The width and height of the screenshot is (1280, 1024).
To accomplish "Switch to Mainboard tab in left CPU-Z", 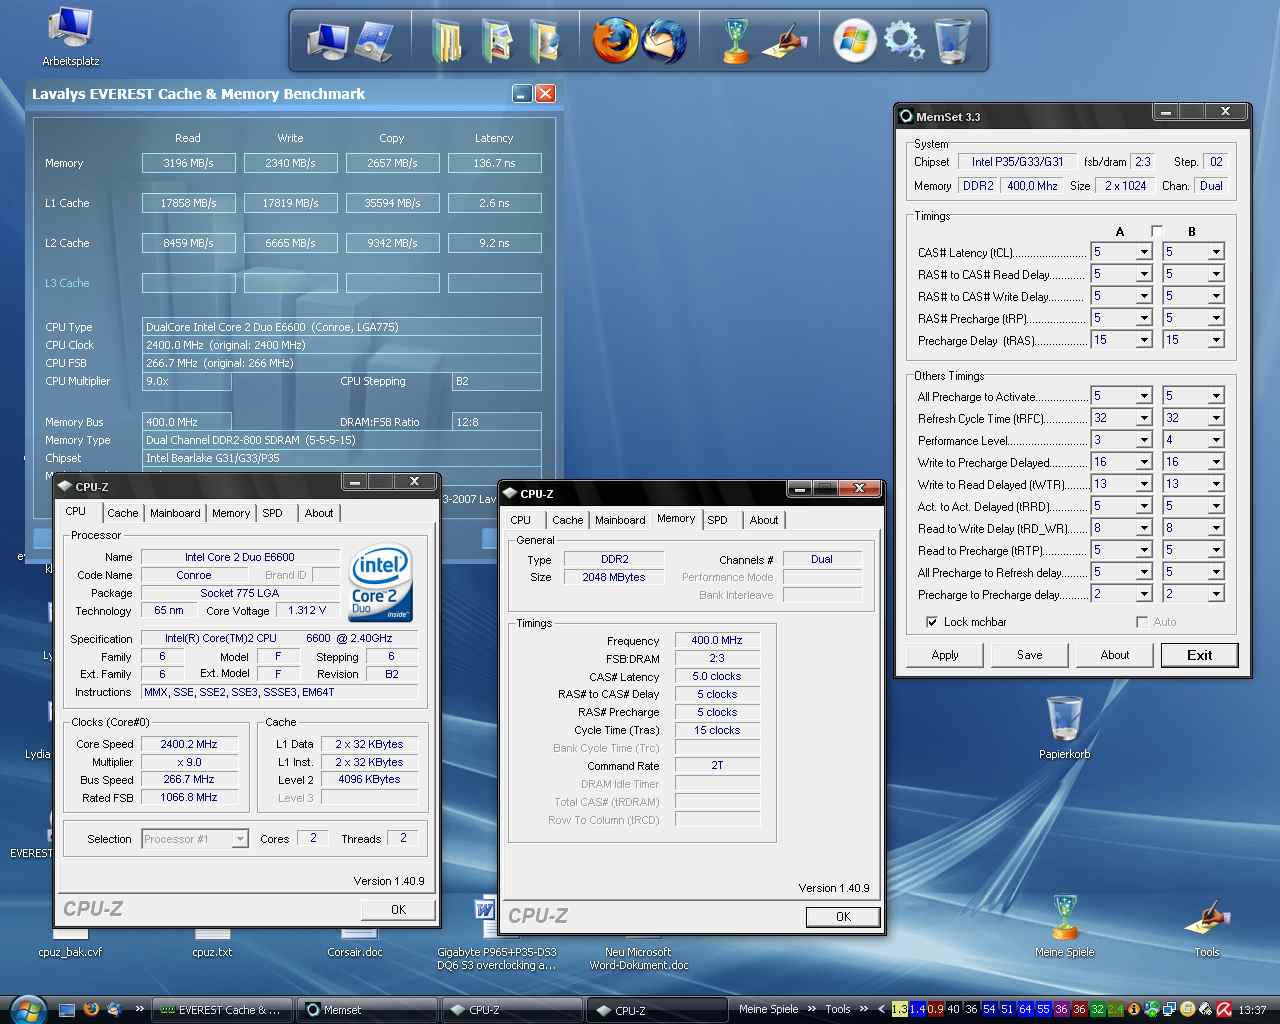I will click(175, 513).
